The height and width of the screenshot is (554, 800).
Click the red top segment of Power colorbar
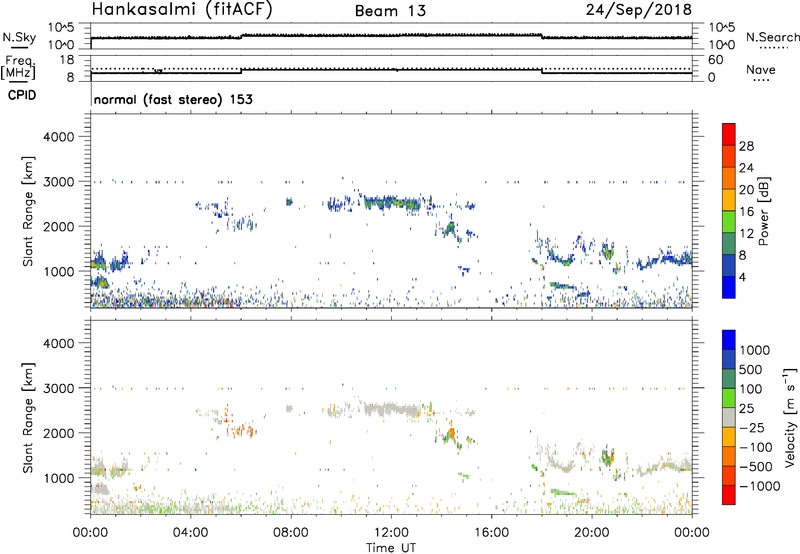point(729,134)
